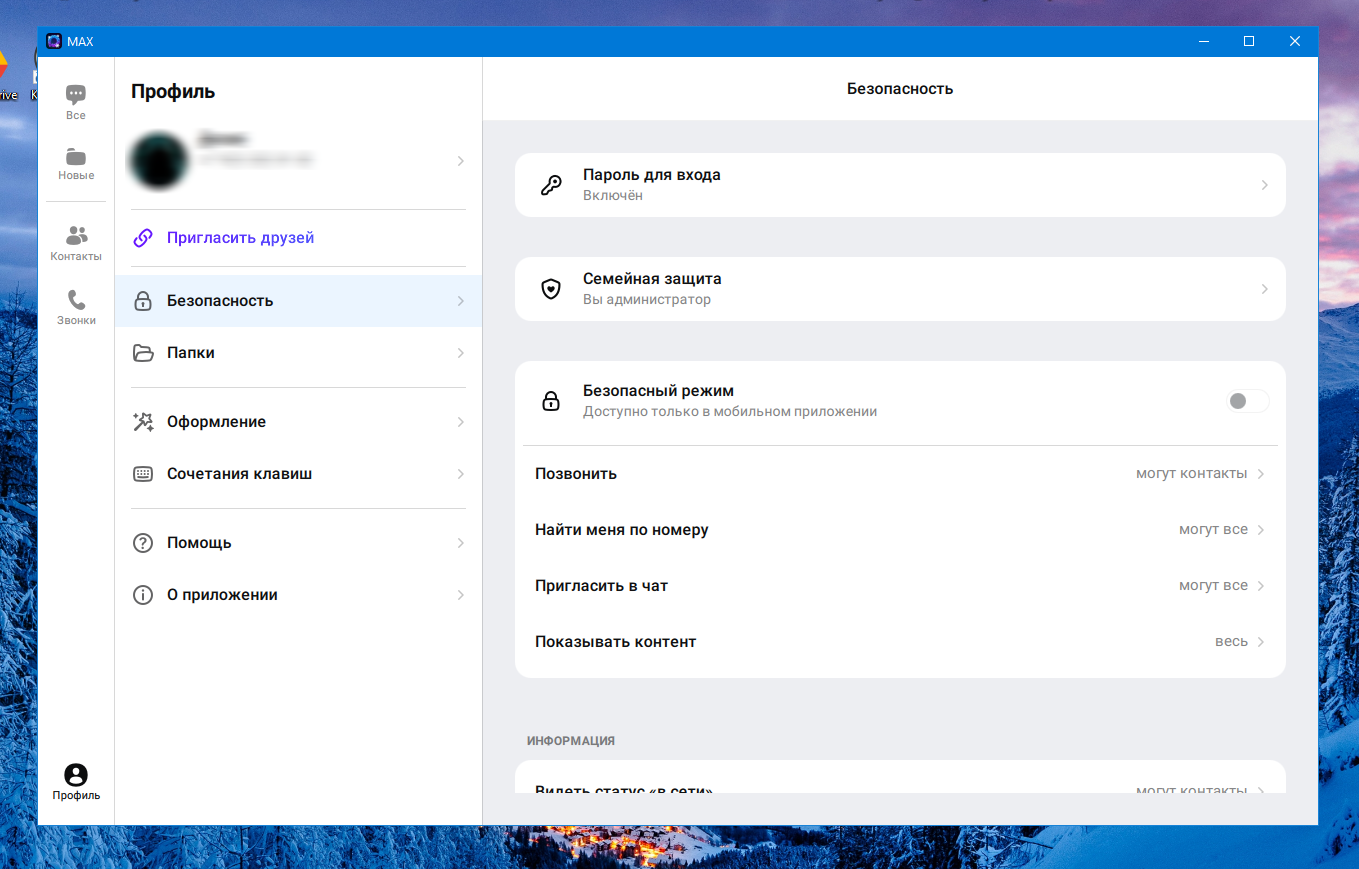The height and width of the screenshot is (869, 1359).
Task: Click the shield icon for Family protection
Action: [x=550, y=289]
